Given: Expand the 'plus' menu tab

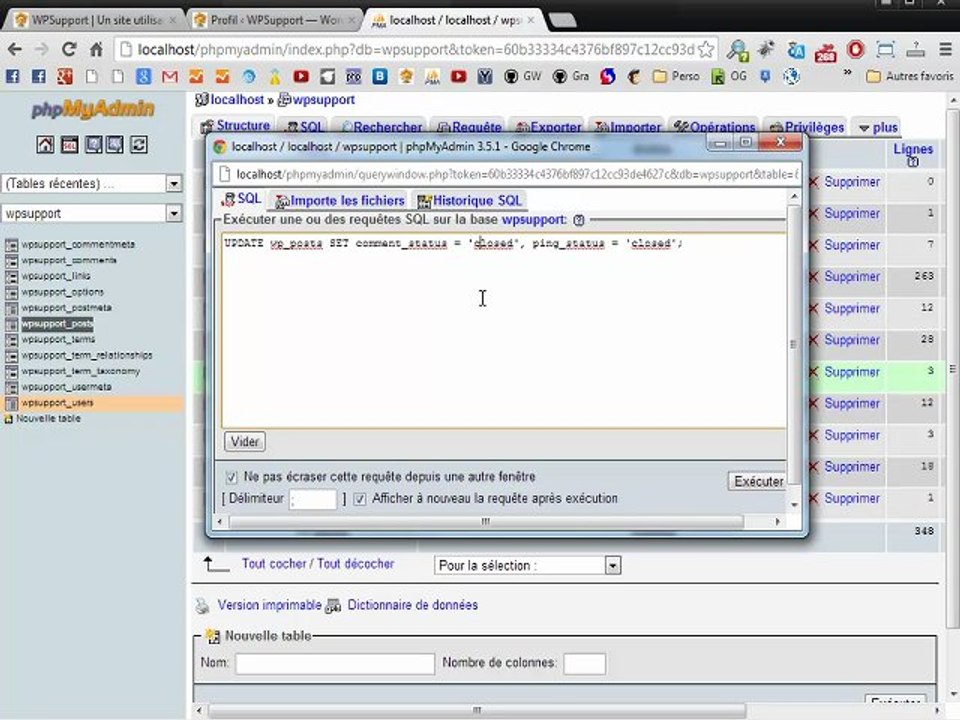Looking at the screenshot, I should click(x=878, y=127).
